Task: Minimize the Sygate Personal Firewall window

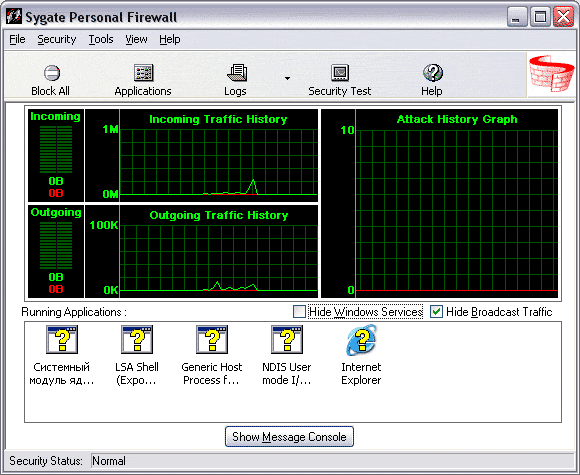Action: tap(517, 17)
